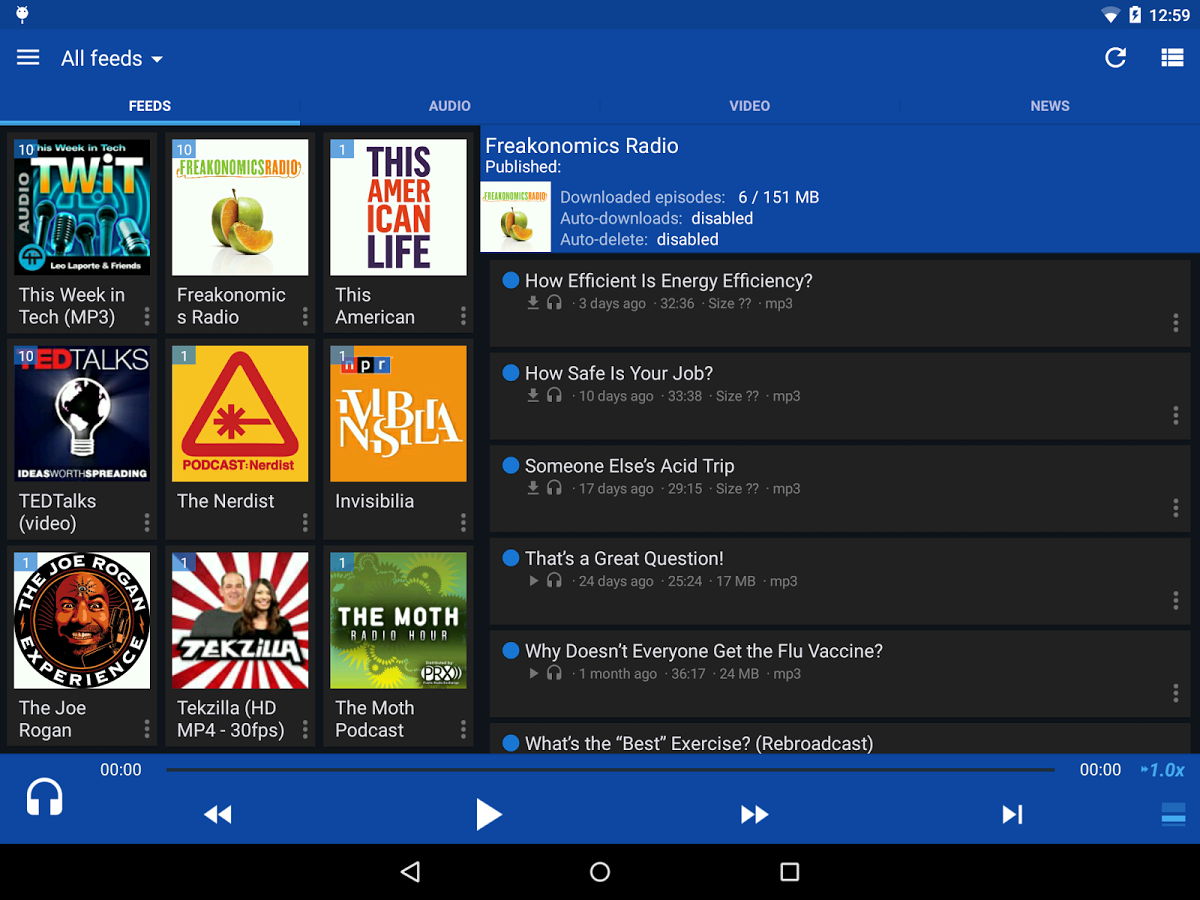This screenshot has width=1200, height=900.
Task: Open episode Why Doesn't Everyone Get the Flu Vaccine?
Action: (840, 673)
